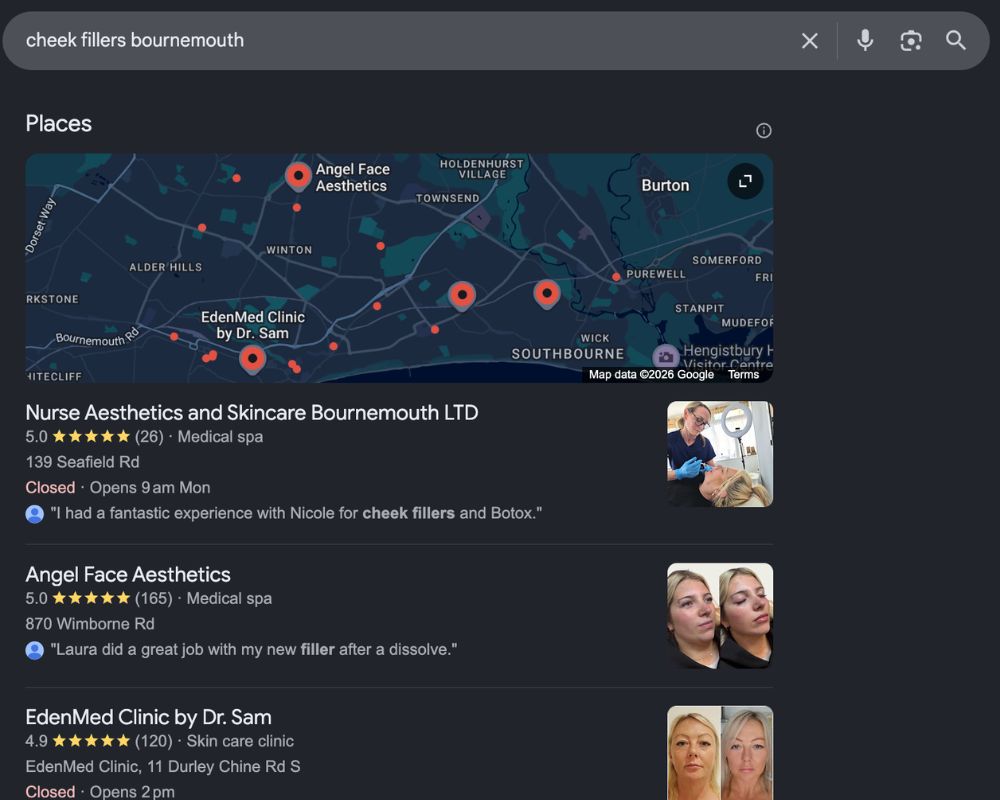This screenshot has height=800, width=1000.
Task: Start voice search with the microphone icon
Action: click(865, 40)
